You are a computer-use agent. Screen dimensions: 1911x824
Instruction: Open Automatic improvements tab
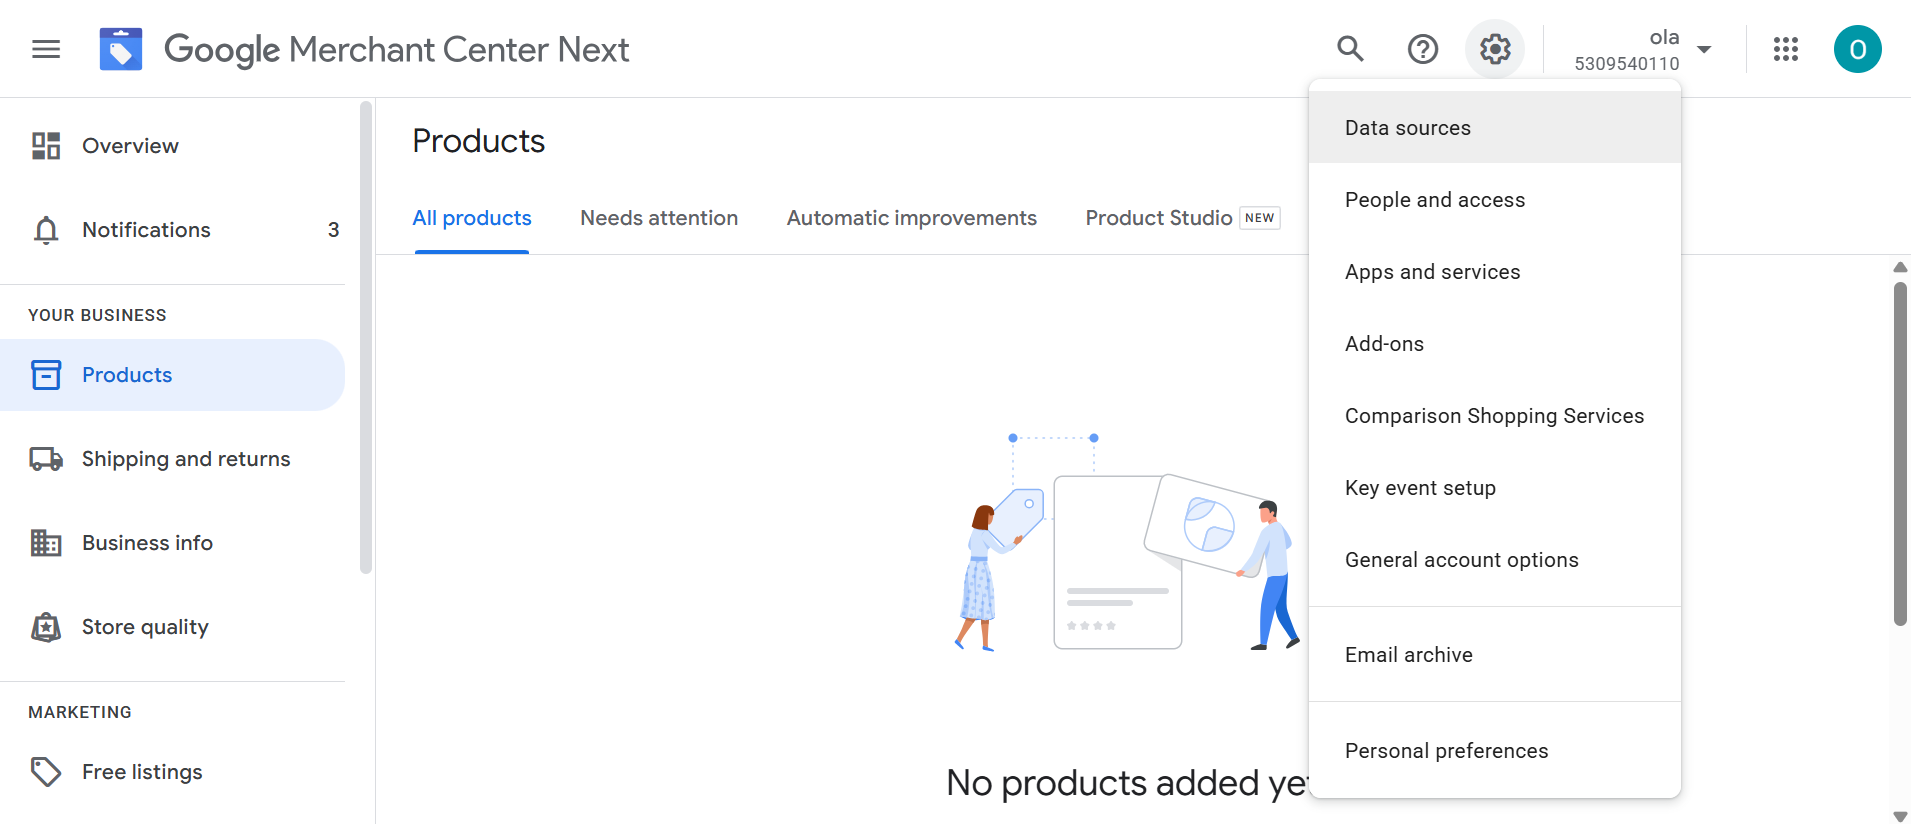[x=912, y=218]
